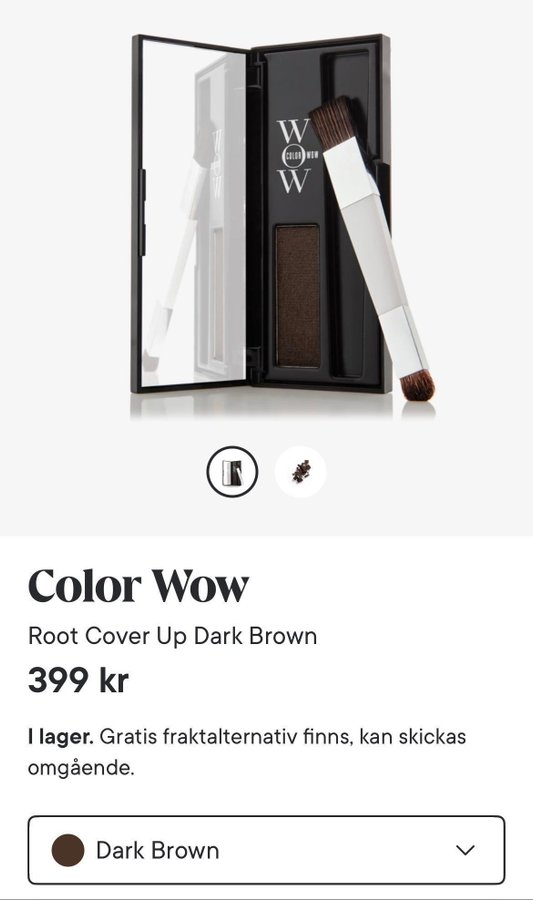Click the Dark Brown label in selector
The width and height of the screenshot is (533, 900).
158,851
